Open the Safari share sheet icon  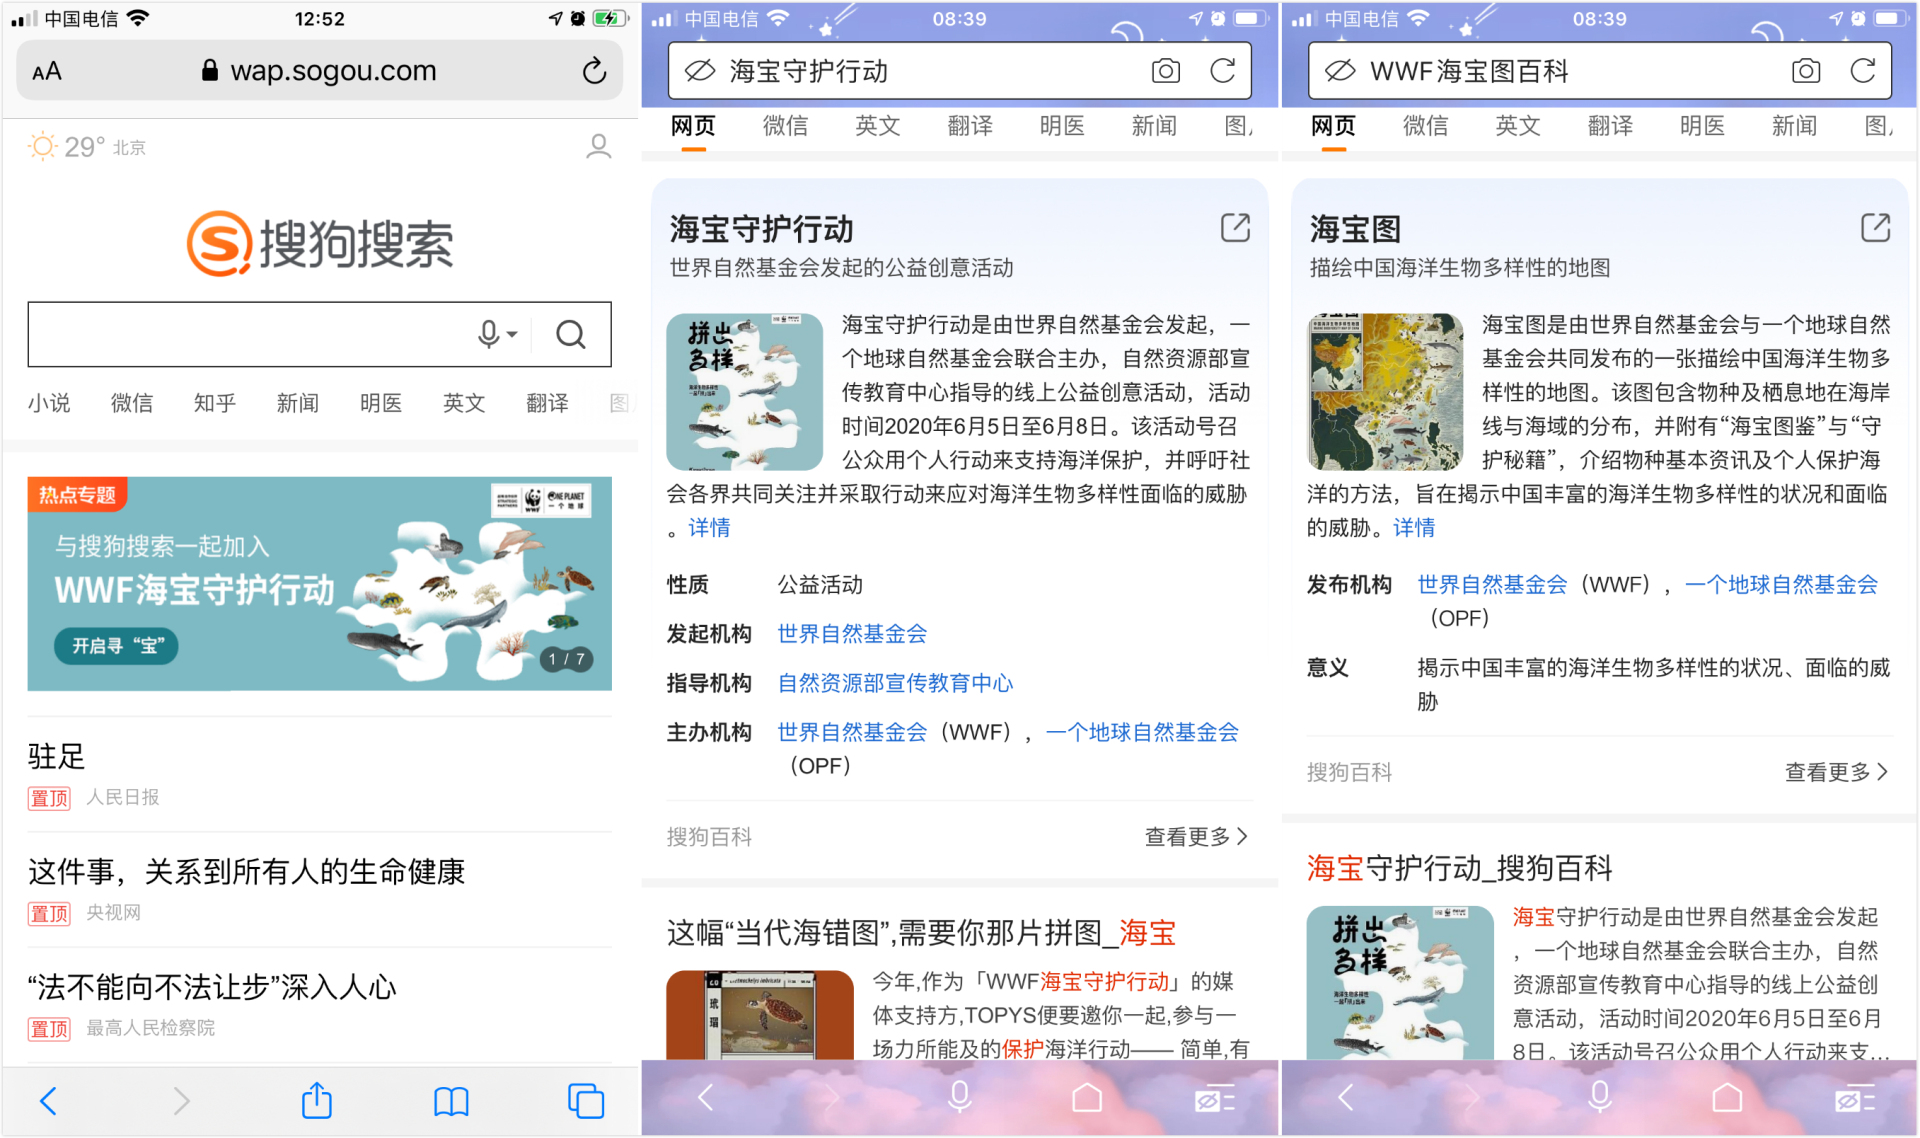[x=316, y=1100]
